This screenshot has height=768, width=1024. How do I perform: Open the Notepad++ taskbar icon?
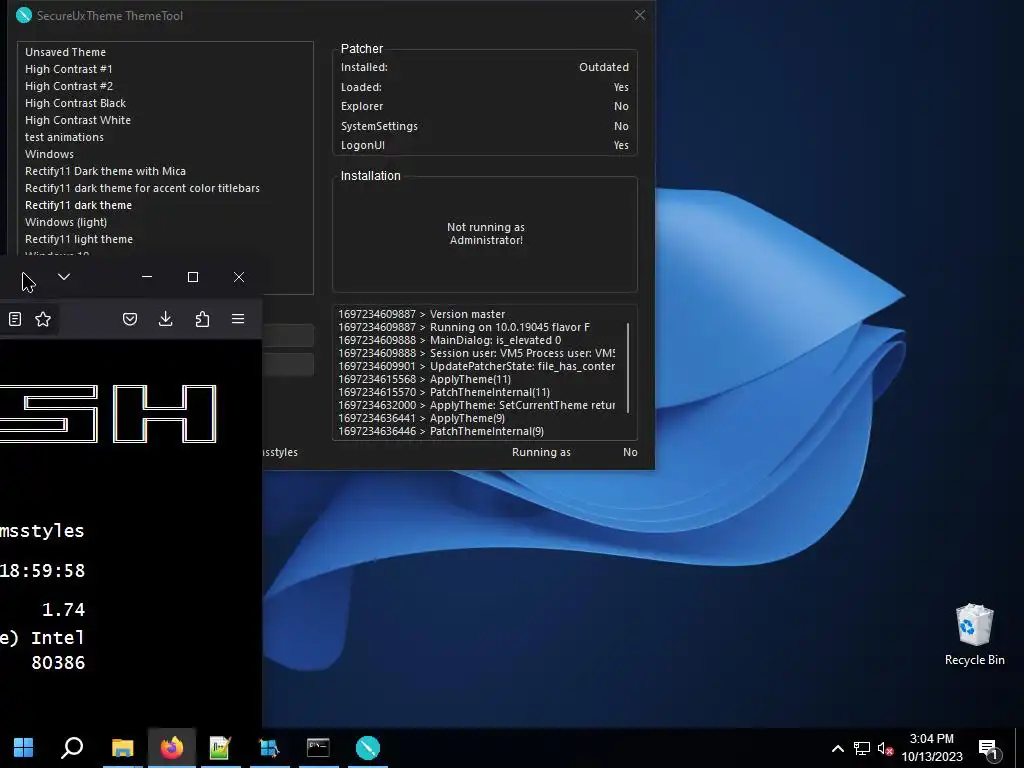tap(220, 748)
